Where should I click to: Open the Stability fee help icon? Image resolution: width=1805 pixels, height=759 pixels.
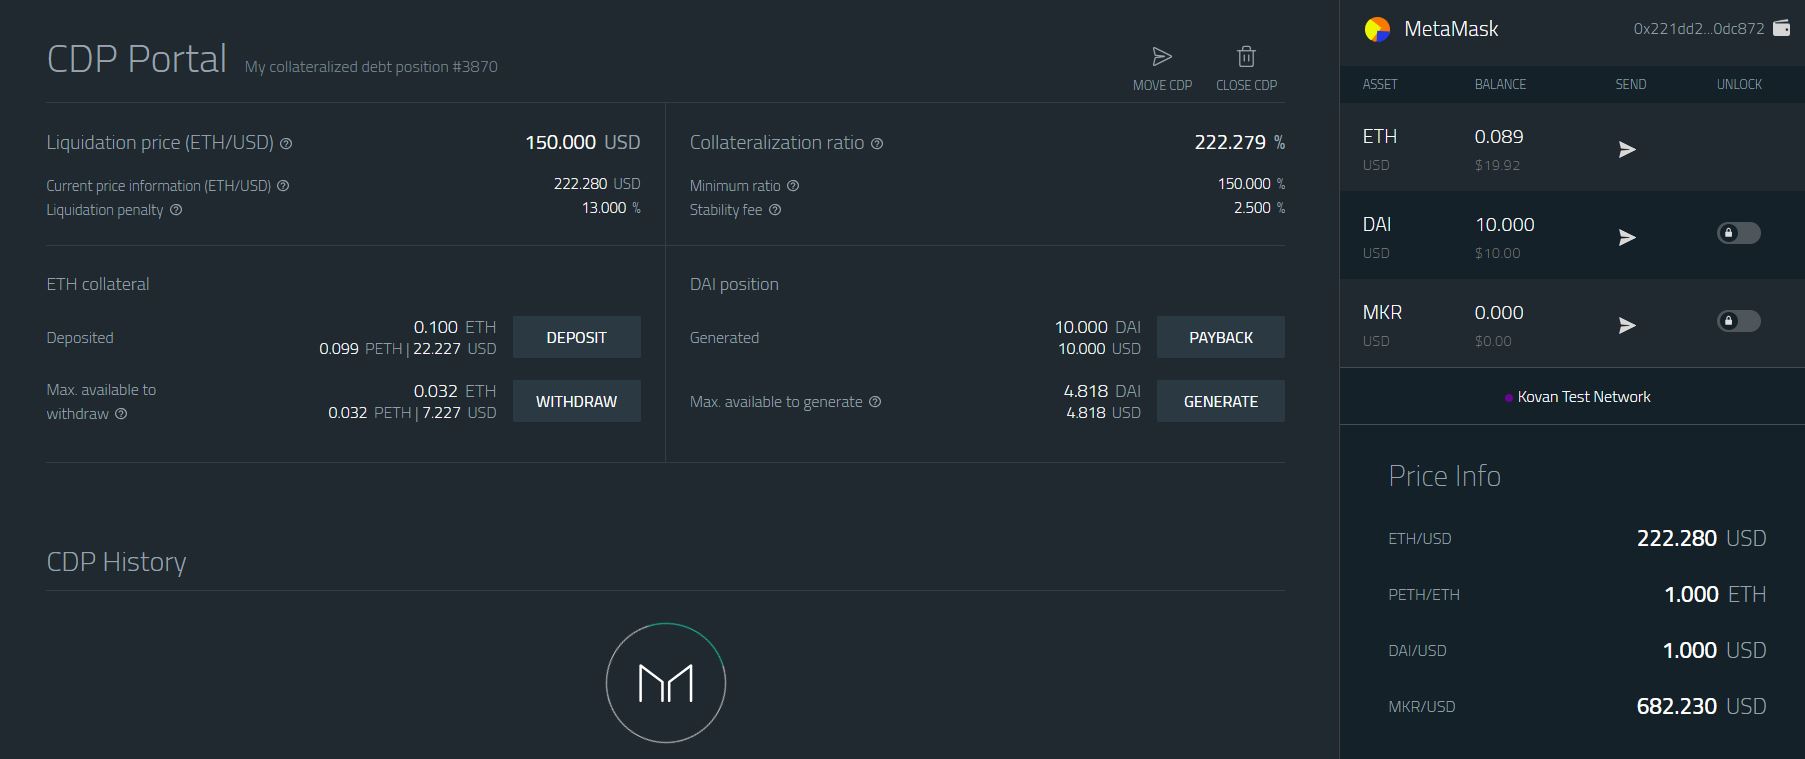coord(775,210)
